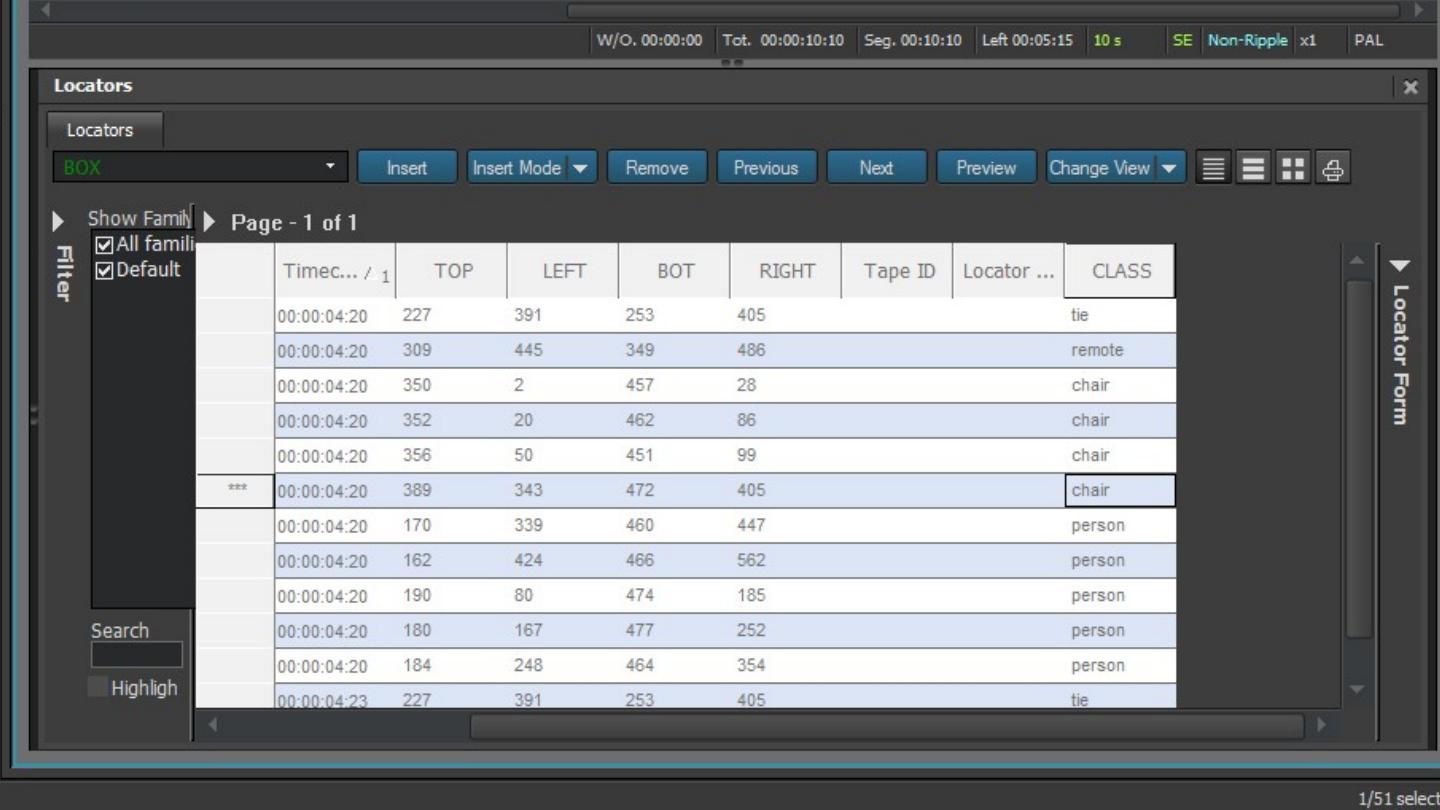Uncheck the Default family checkbox
This screenshot has height=810, width=1440.
tap(105, 270)
